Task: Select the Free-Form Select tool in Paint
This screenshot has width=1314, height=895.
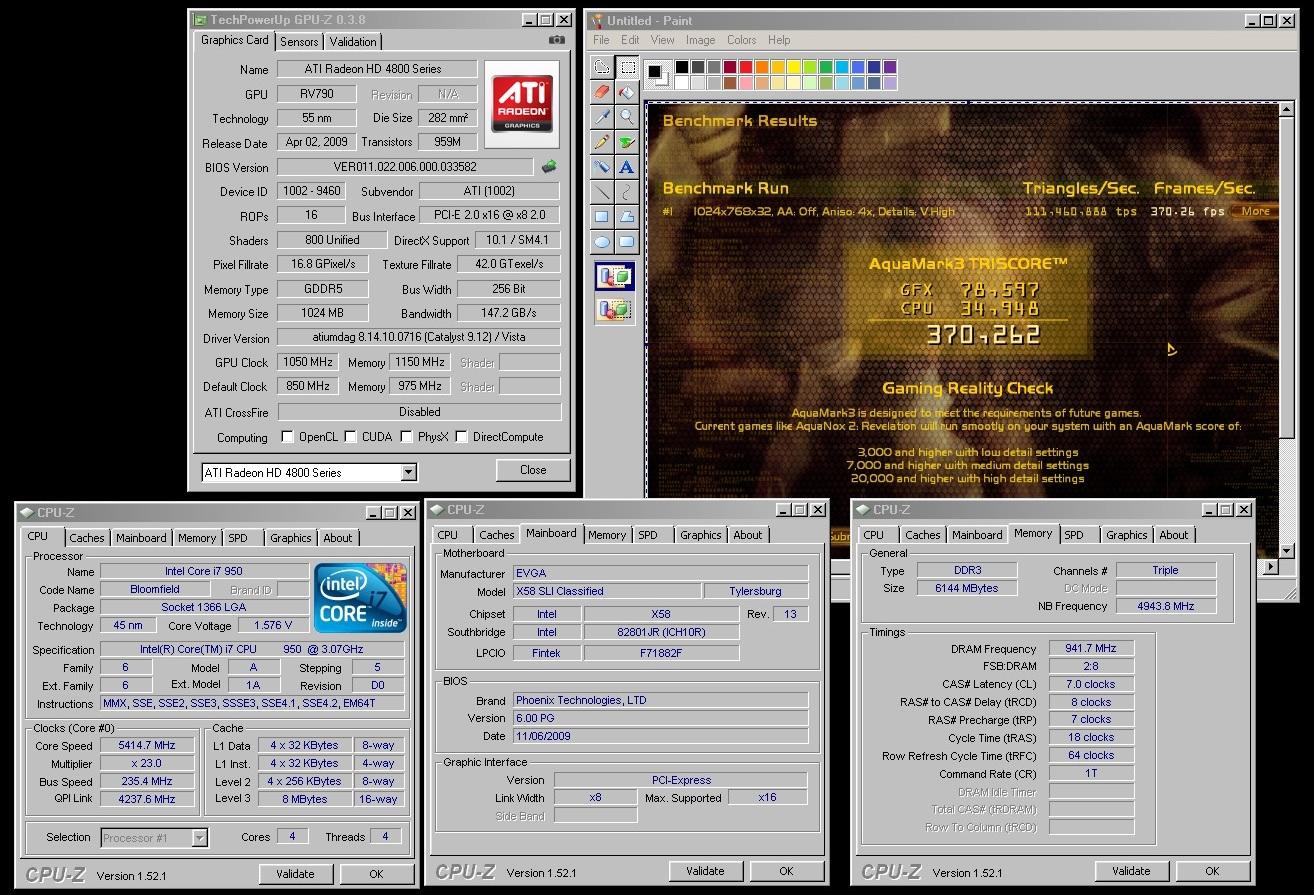Action: tap(602, 68)
